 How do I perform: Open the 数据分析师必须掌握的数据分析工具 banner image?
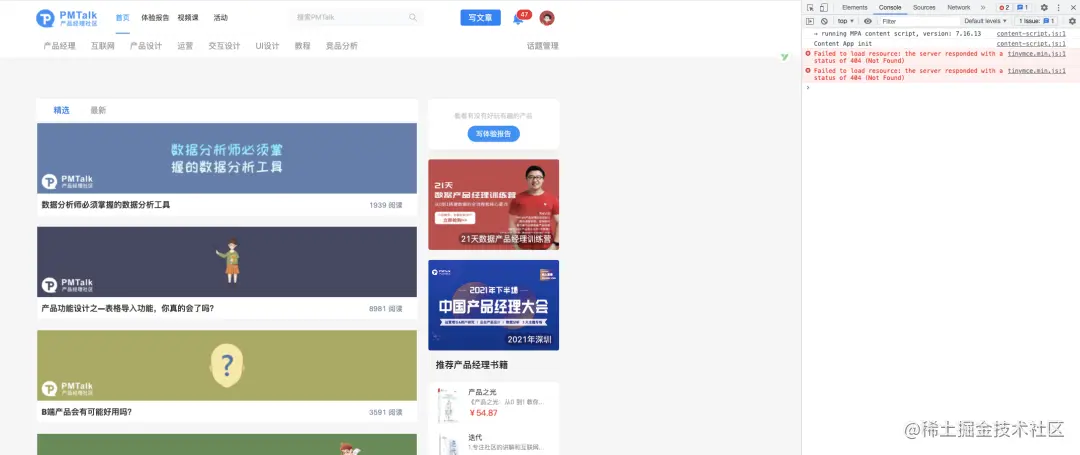click(x=227, y=158)
